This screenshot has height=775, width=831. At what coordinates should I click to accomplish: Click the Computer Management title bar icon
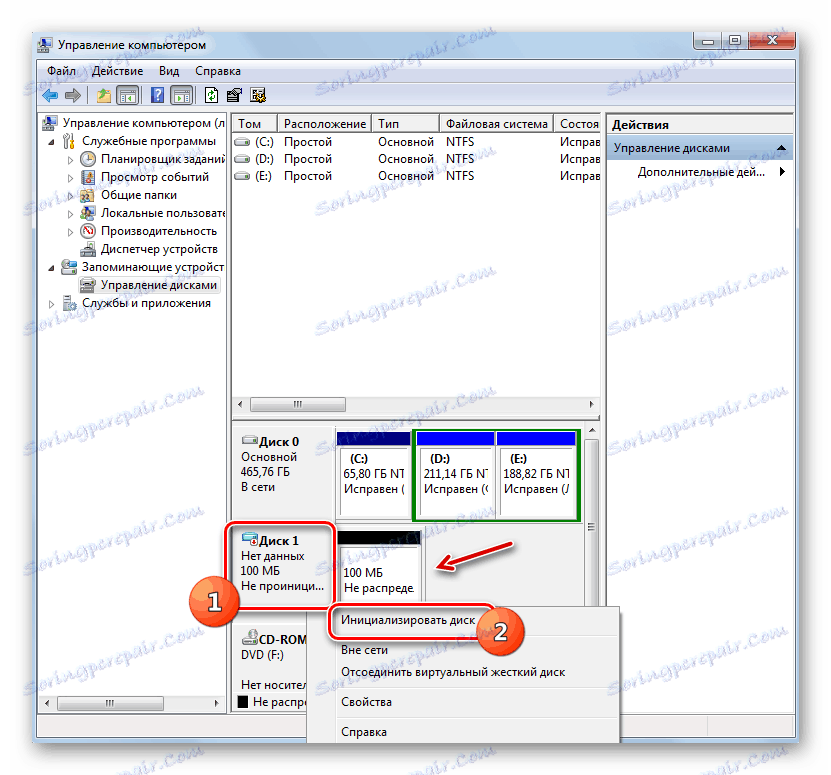(x=45, y=45)
